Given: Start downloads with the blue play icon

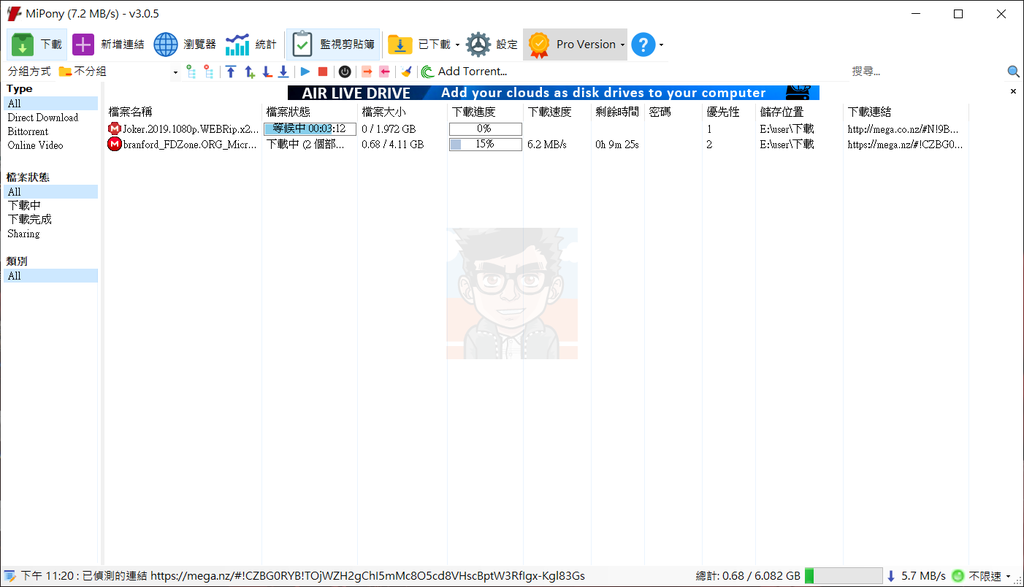Looking at the screenshot, I should (x=305, y=71).
